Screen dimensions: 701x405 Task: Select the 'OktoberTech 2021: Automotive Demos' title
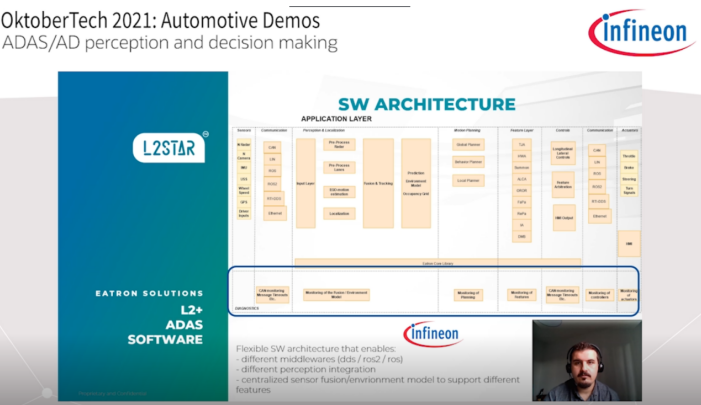pyautogui.click(x=160, y=21)
